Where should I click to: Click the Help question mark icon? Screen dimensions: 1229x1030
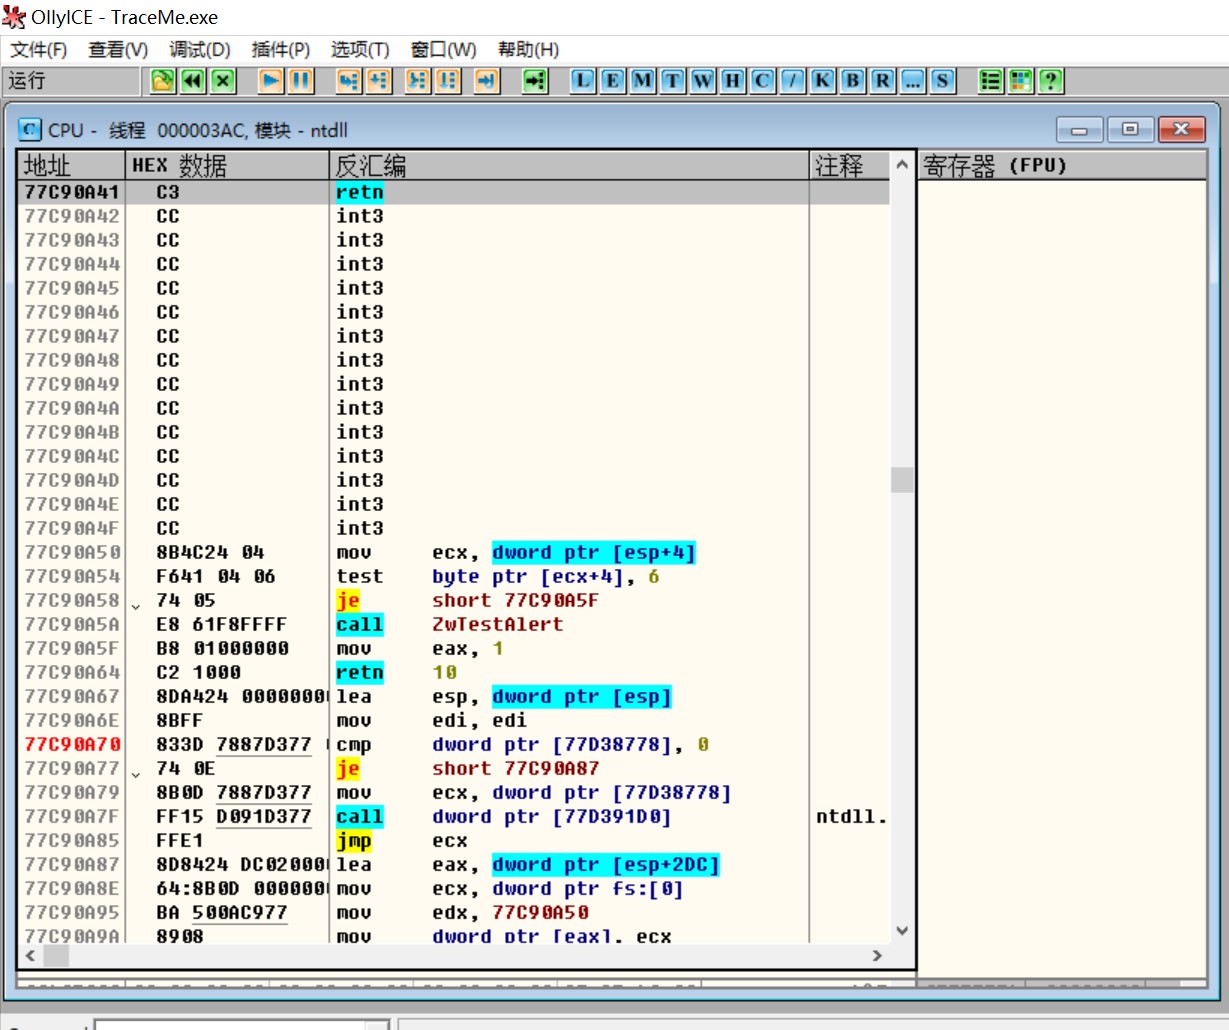click(1050, 81)
